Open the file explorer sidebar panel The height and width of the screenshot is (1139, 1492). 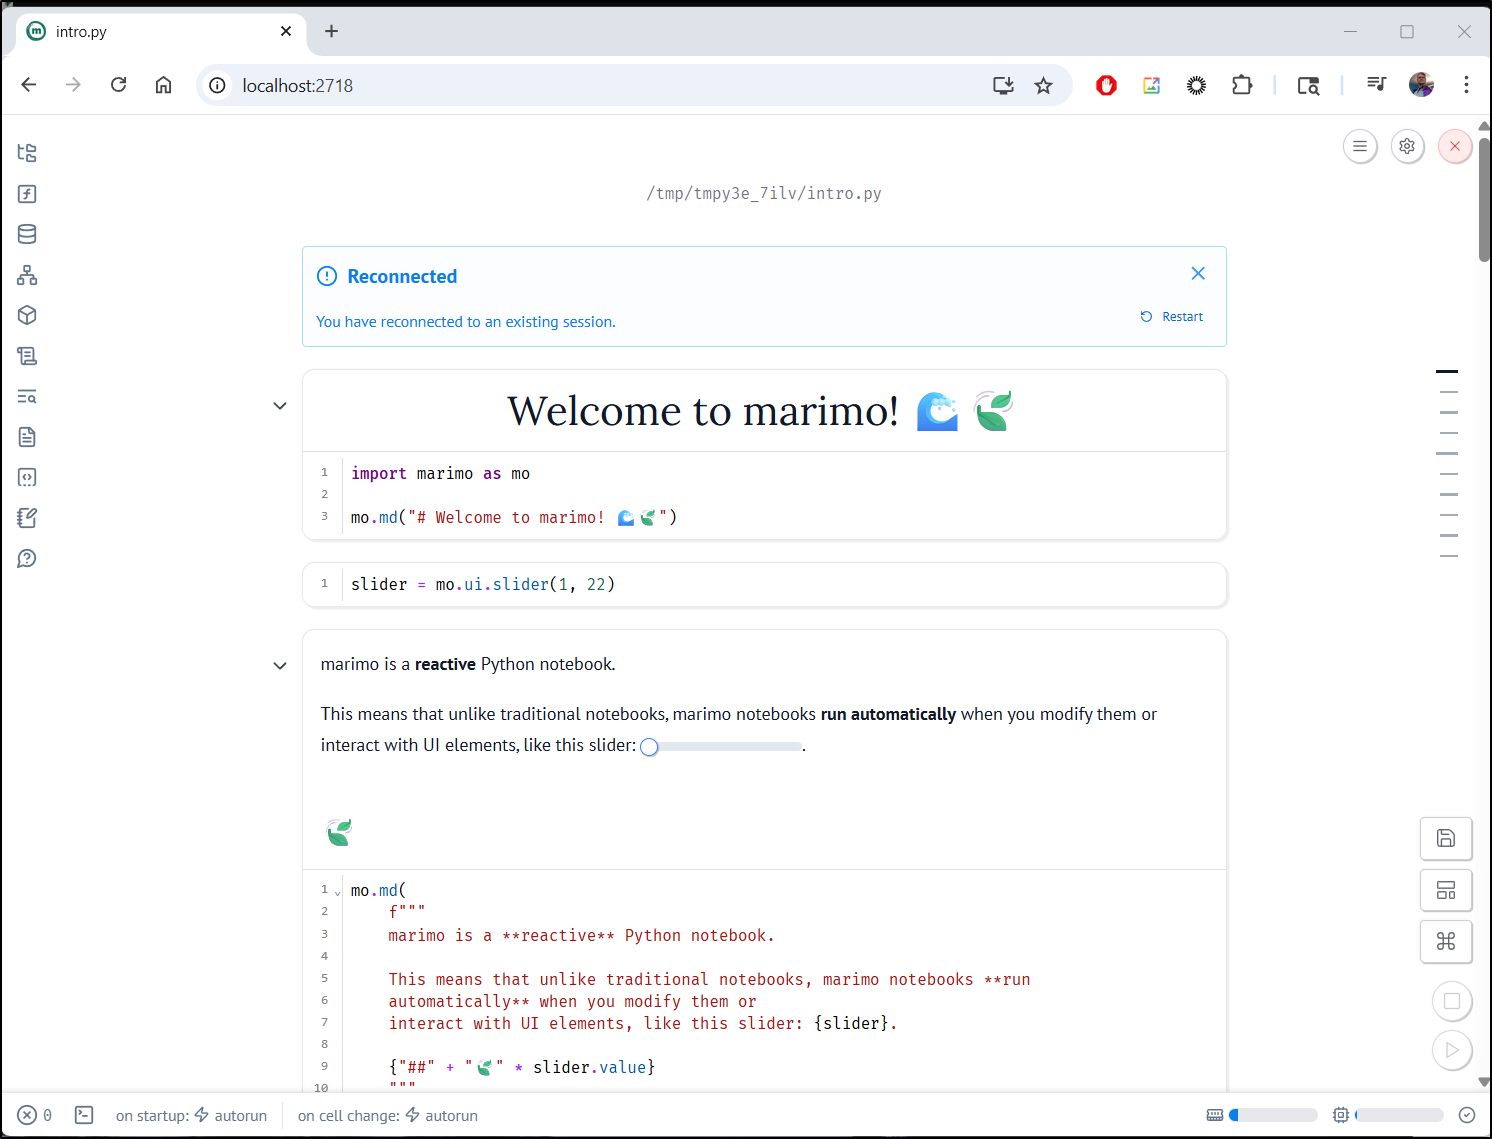point(27,153)
